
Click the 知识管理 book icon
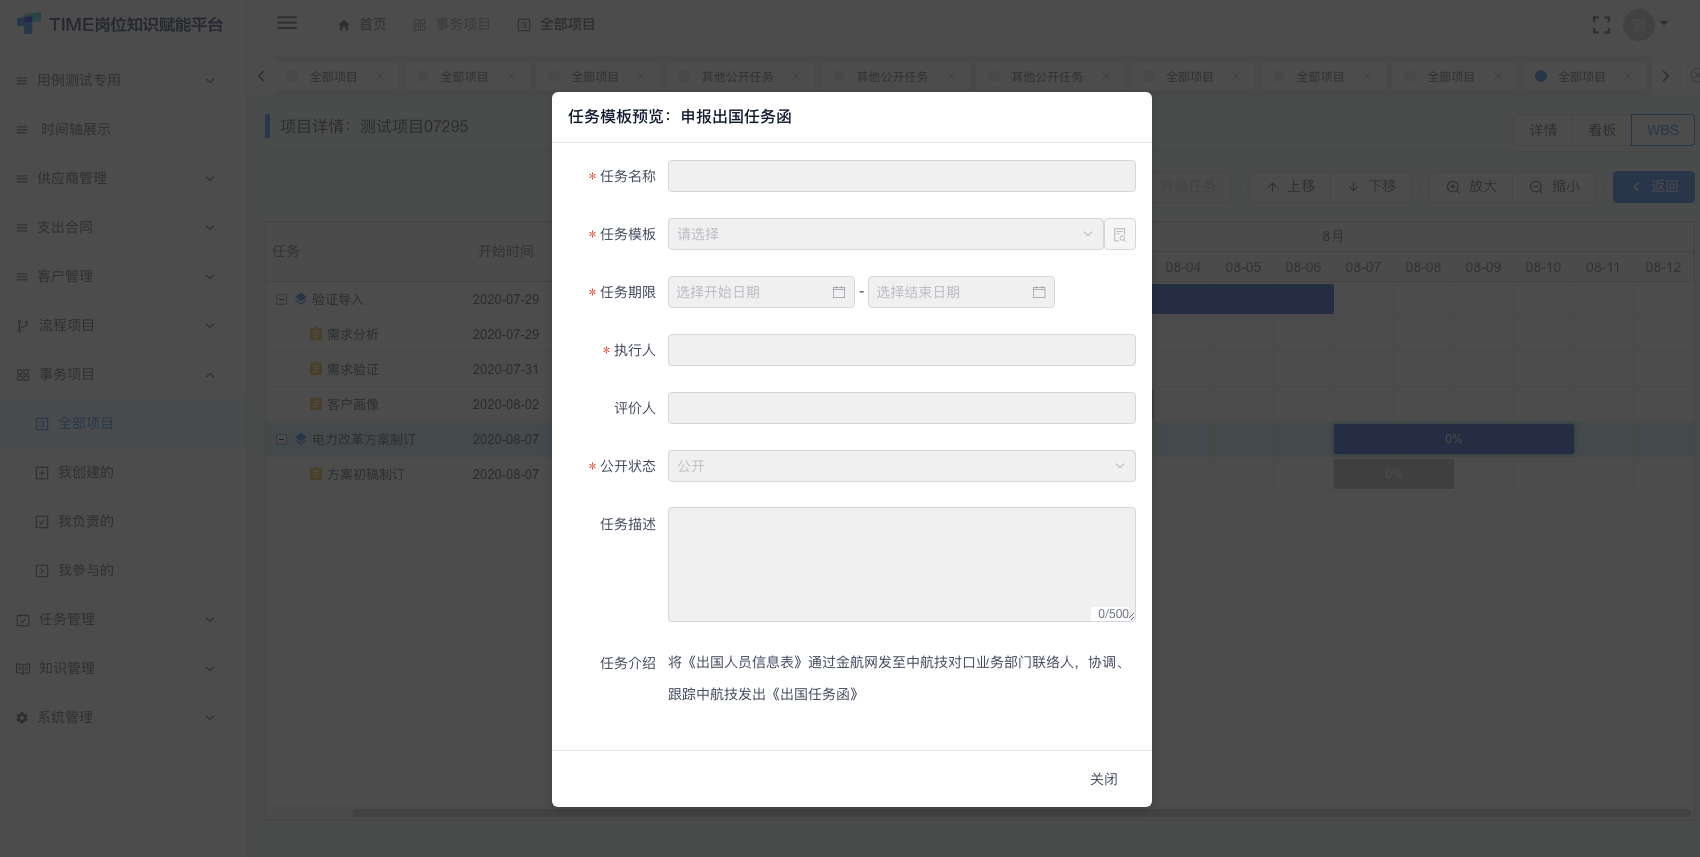23,668
